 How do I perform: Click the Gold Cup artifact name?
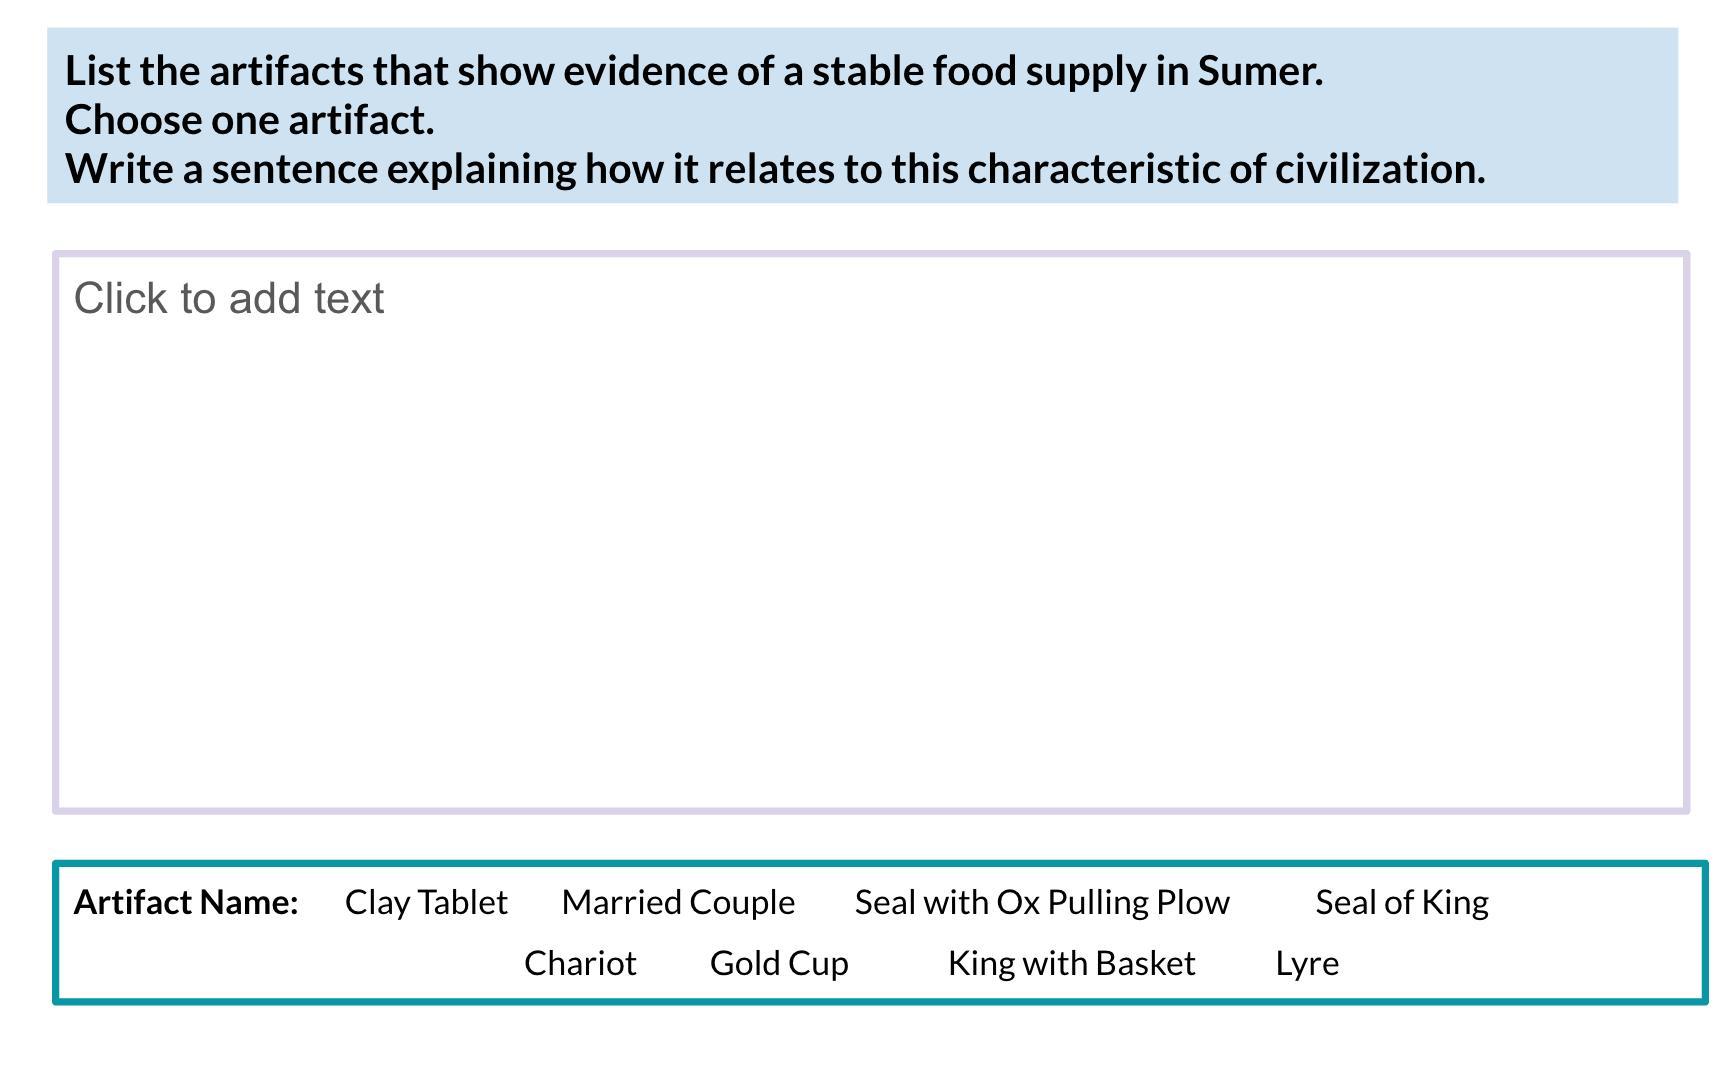(779, 963)
